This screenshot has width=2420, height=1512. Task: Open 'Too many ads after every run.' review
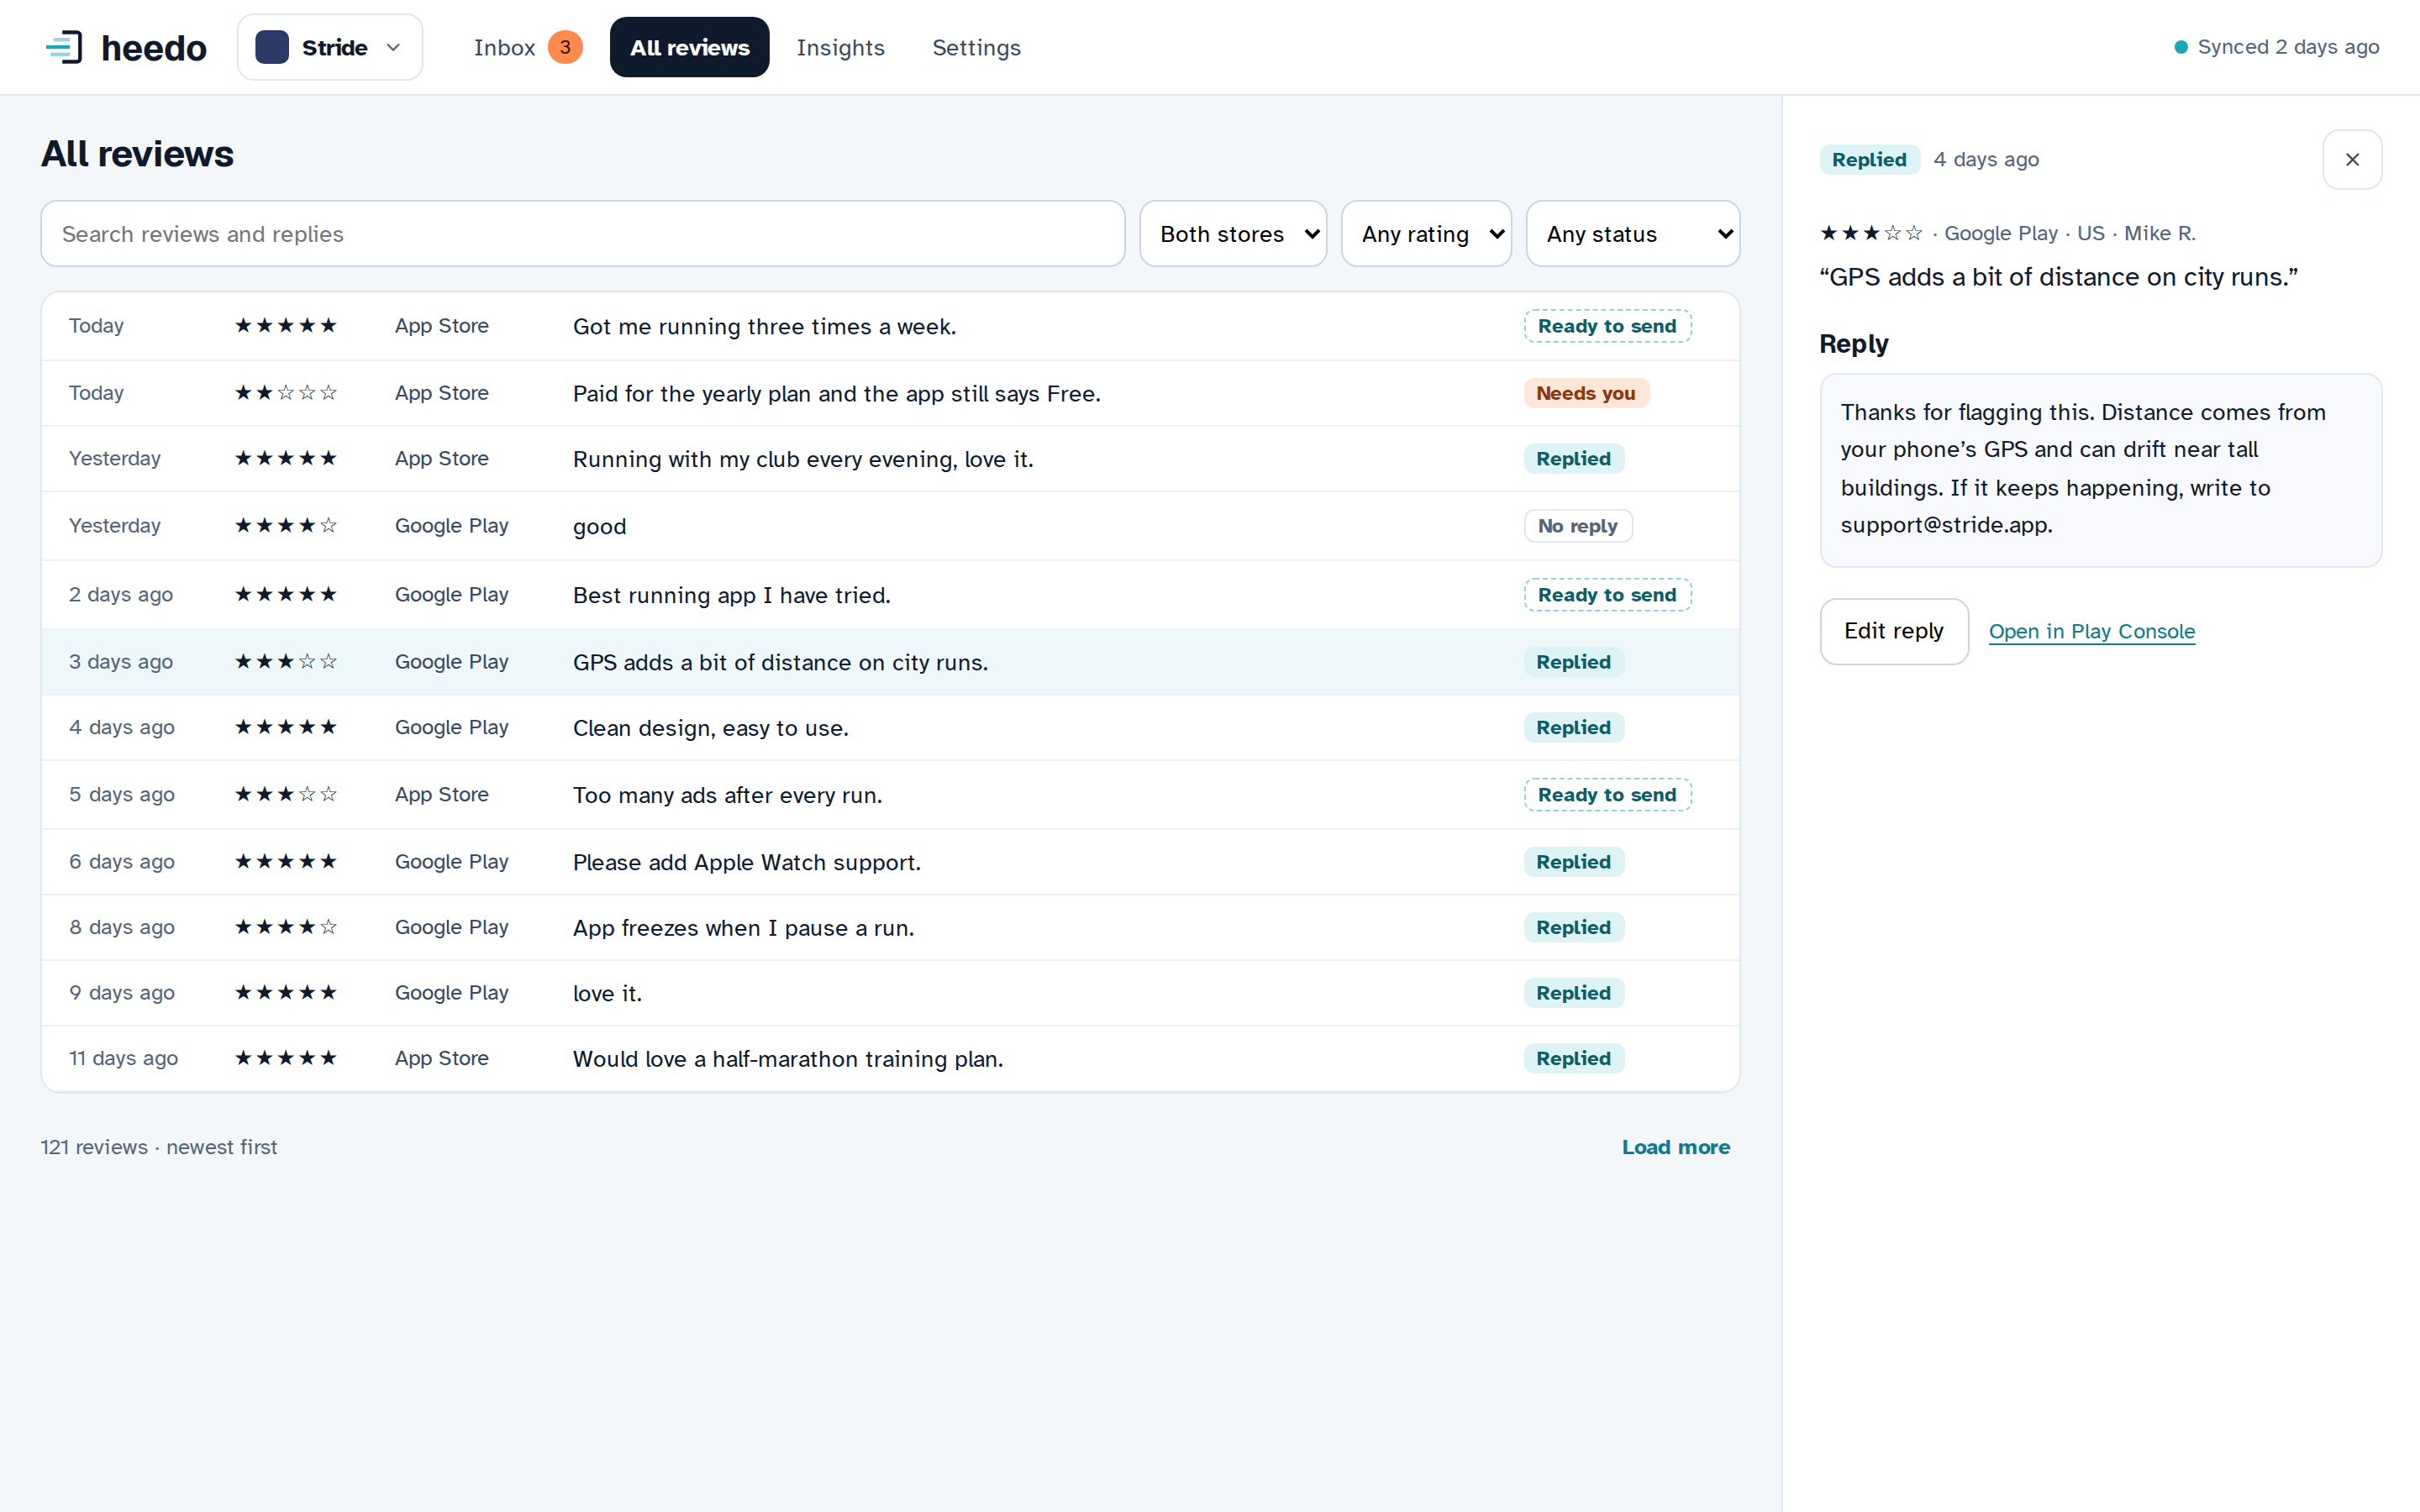coord(890,795)
